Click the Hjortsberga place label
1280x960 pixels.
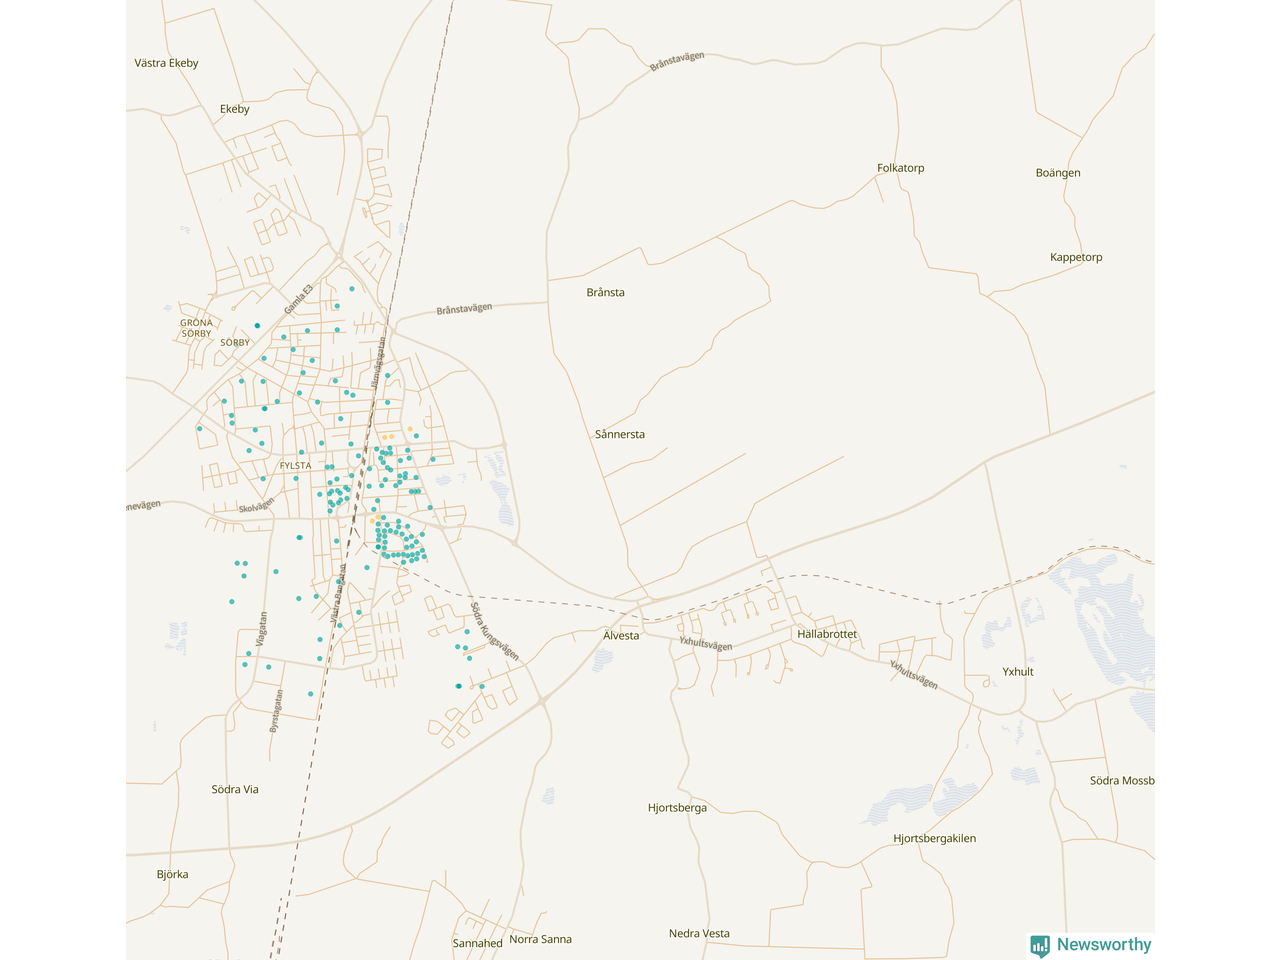click(677, 808)
